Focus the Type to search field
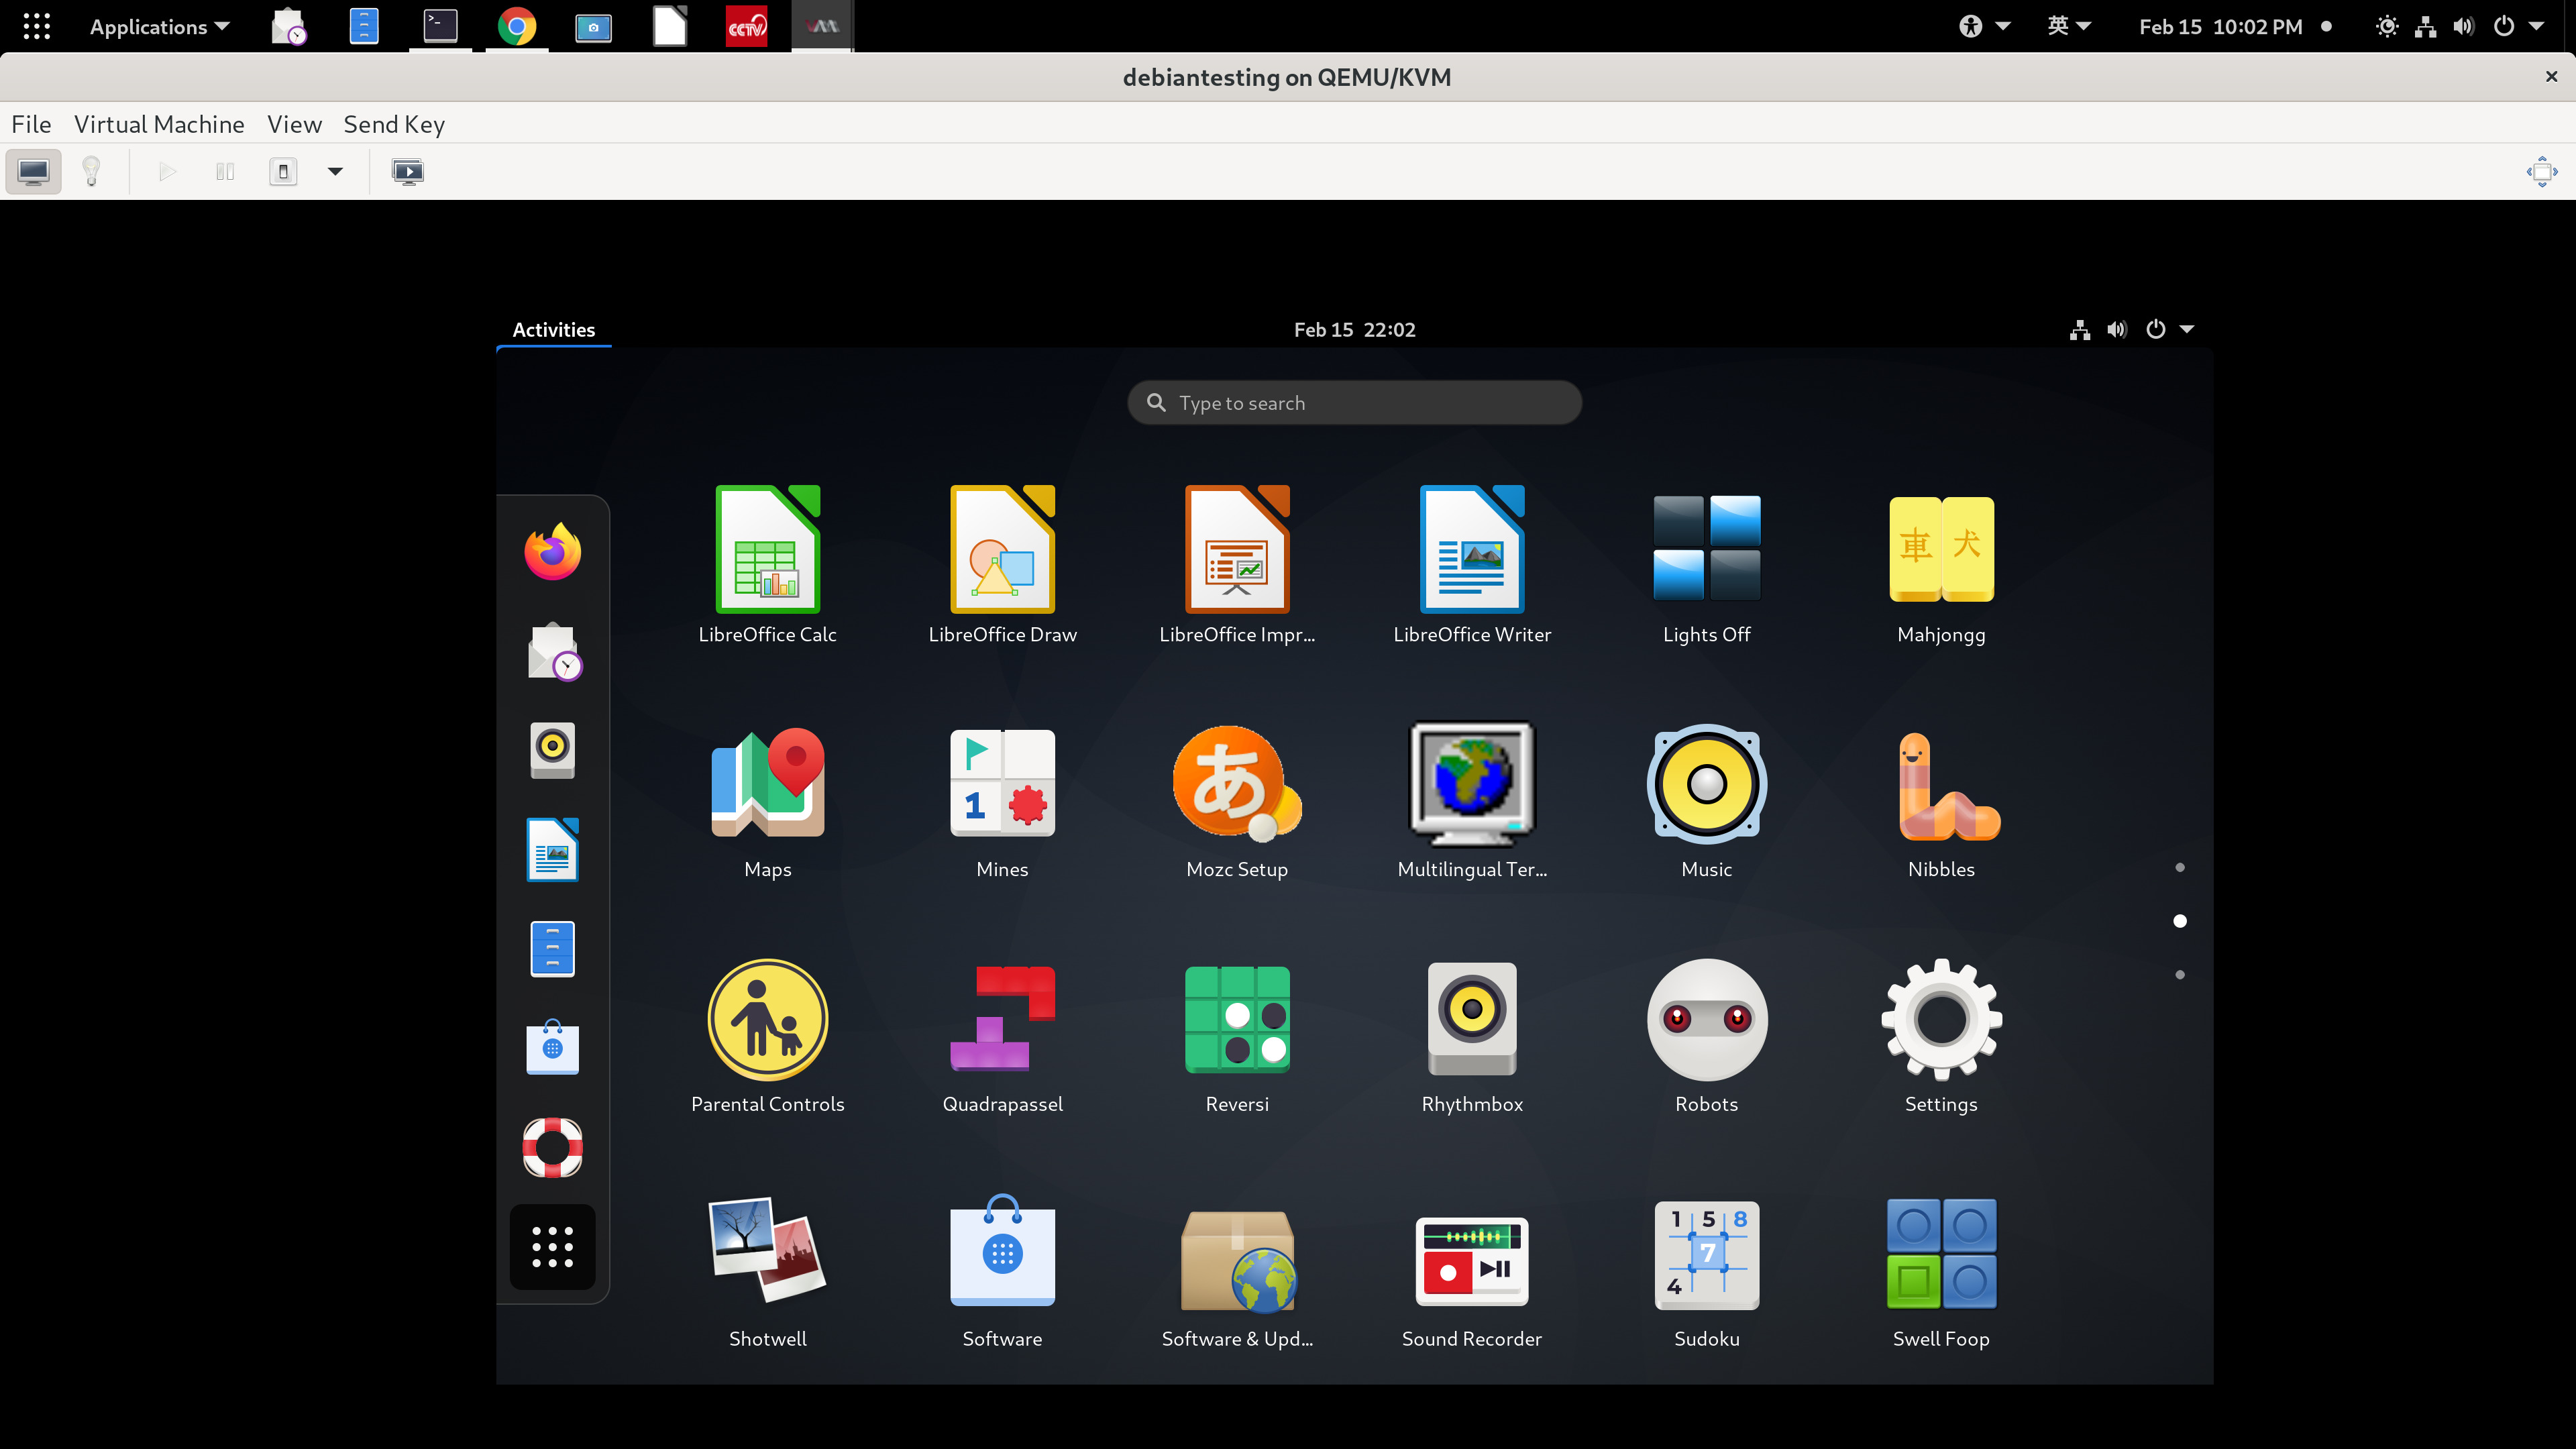The height and width of the screenshot is (1449, 2576). (1354, 402)
